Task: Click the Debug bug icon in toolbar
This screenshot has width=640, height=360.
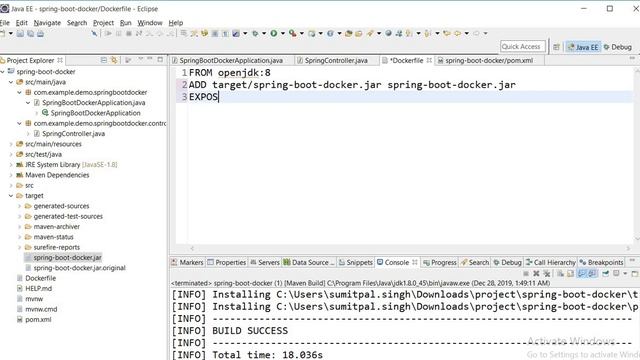Action: pos(256,33)
